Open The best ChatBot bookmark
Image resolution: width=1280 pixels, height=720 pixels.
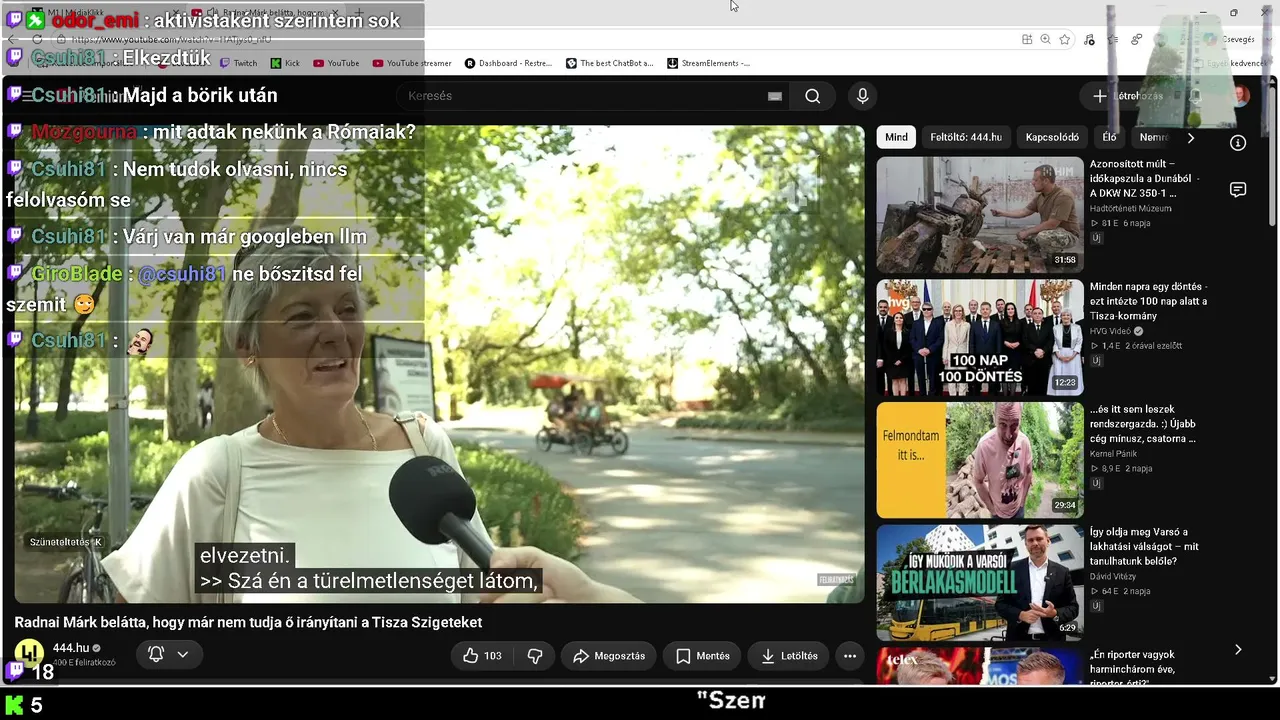610,63
